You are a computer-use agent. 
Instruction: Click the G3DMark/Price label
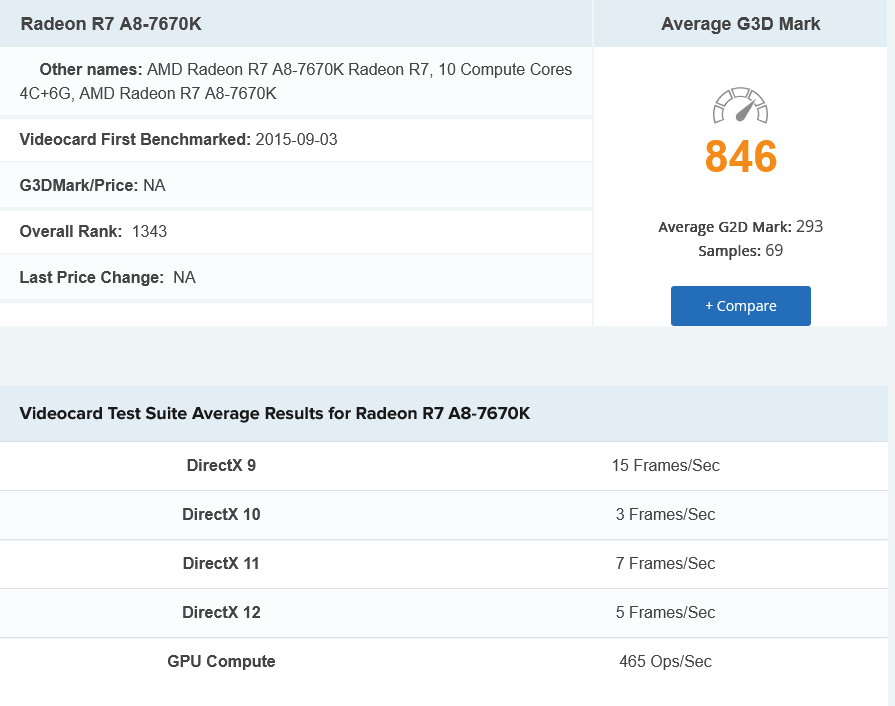pyautogui.click(x=79, y=185)
